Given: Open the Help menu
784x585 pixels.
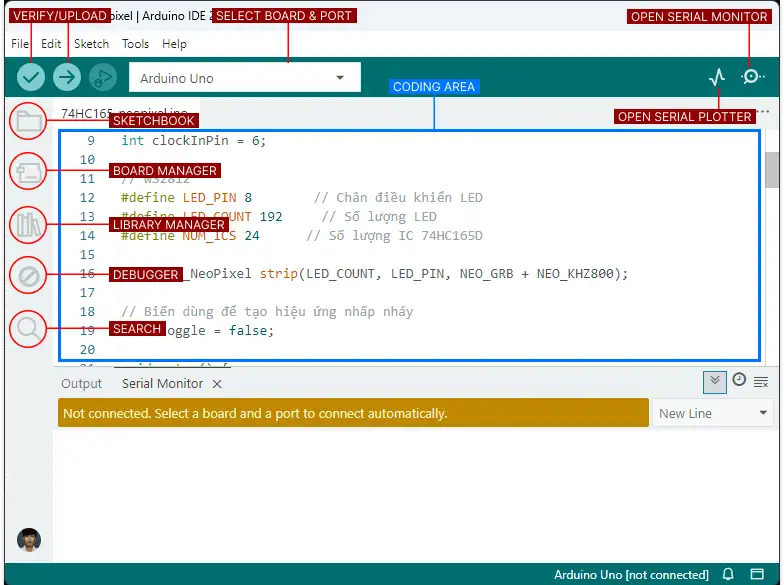Looking at the screenshot, I should pos(174,44).
